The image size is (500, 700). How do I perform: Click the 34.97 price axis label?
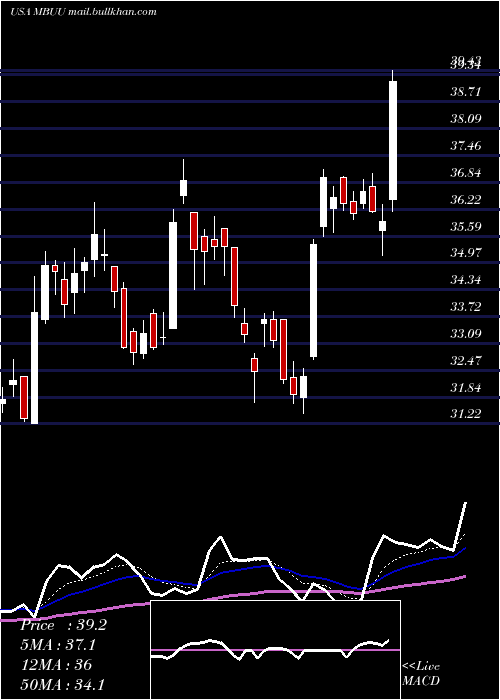click(466, 253)
